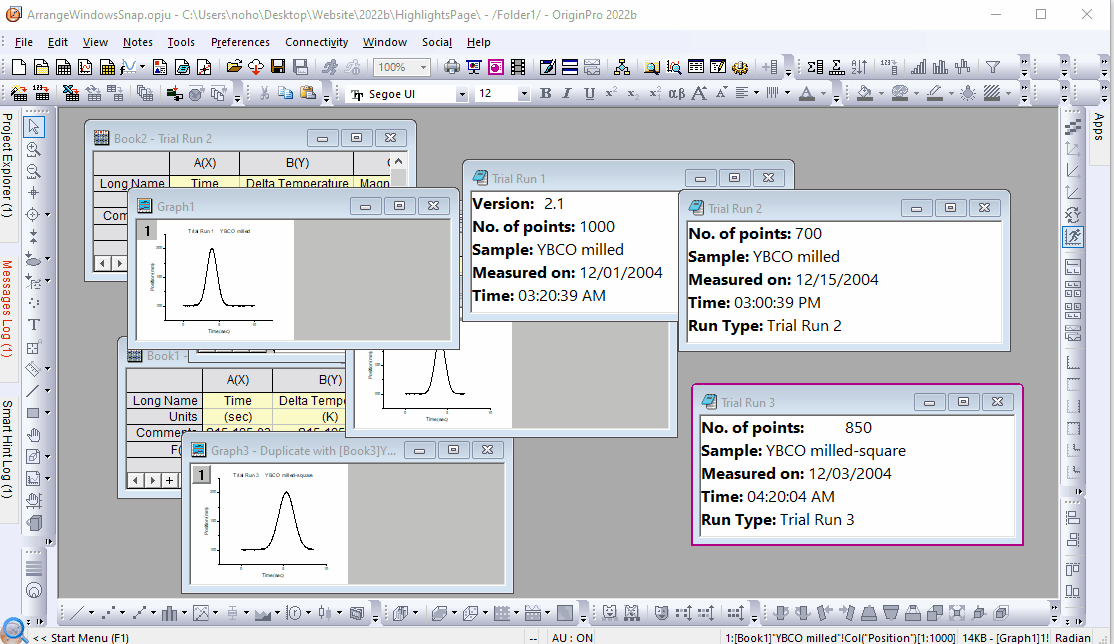
Task: Click the gear settings icon in standard toolbar
Action: [x=740, y=68]
